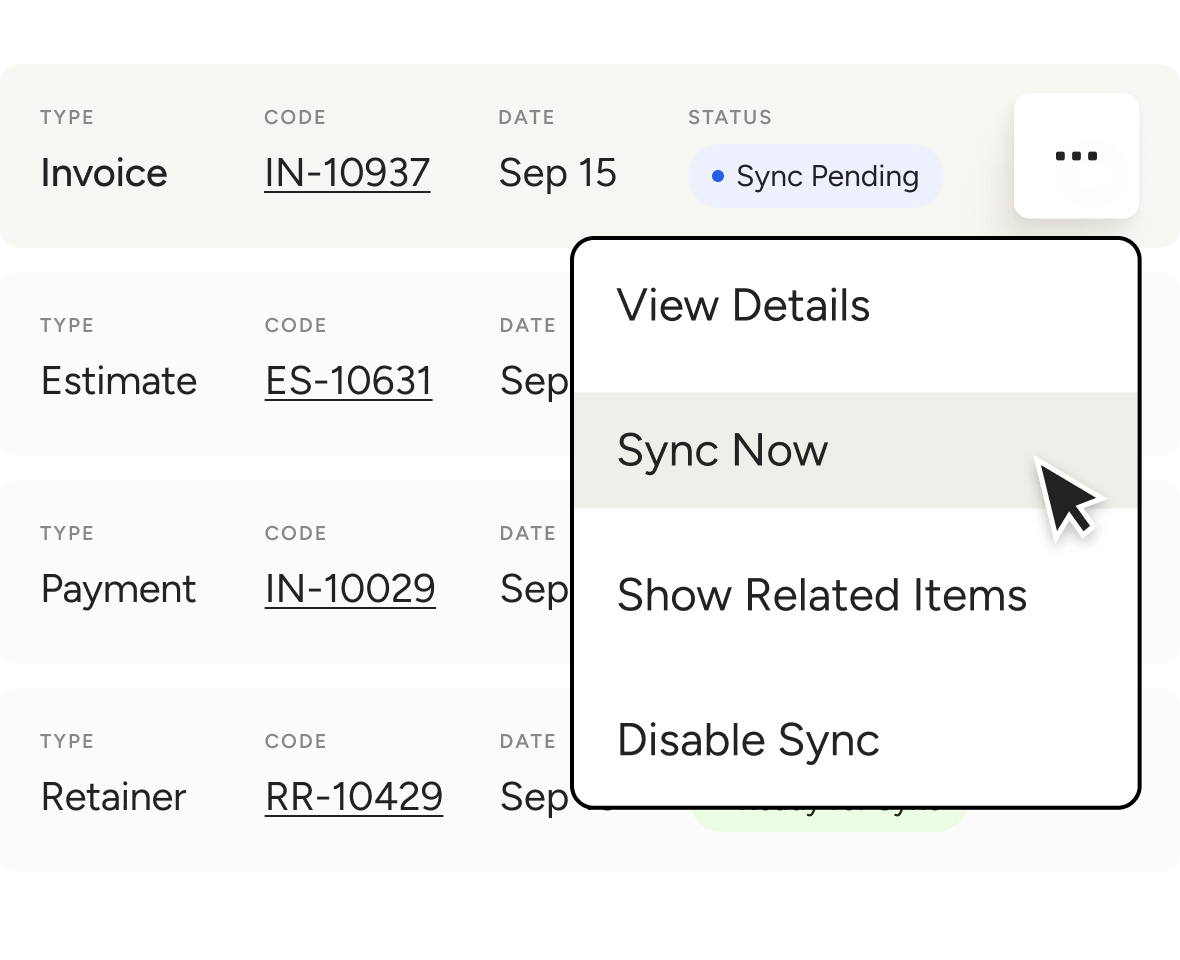Viewport: 1180px width, 960px height.
Task: Select View Details from the menu
Action: pos(743,306)
